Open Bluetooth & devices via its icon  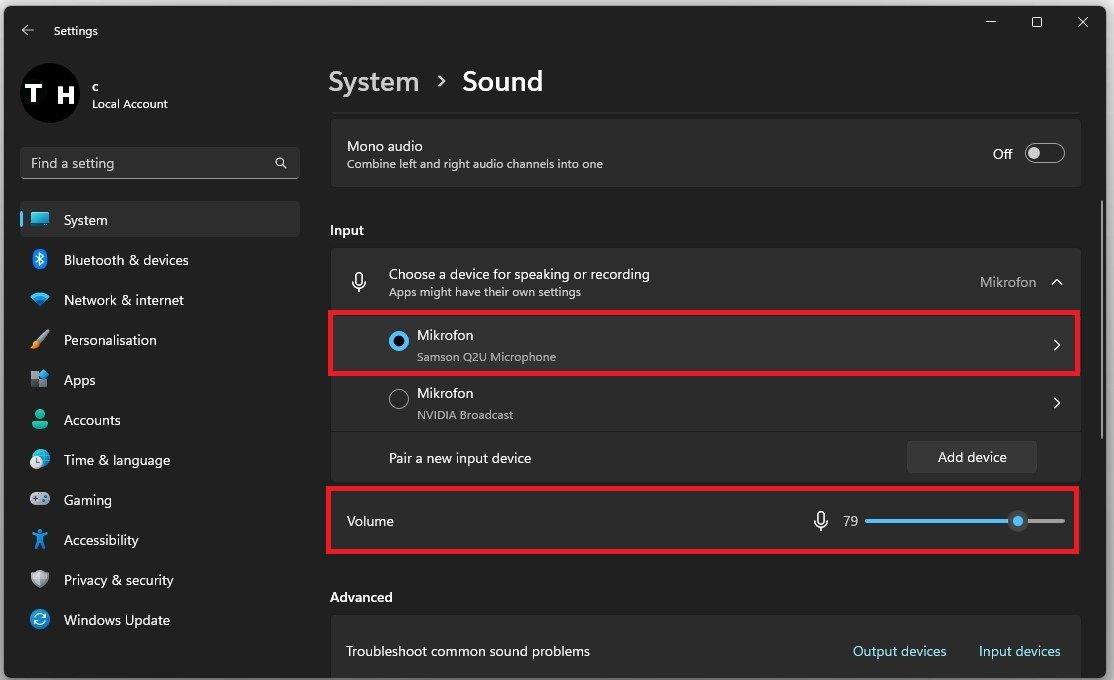tap(40, 260)
